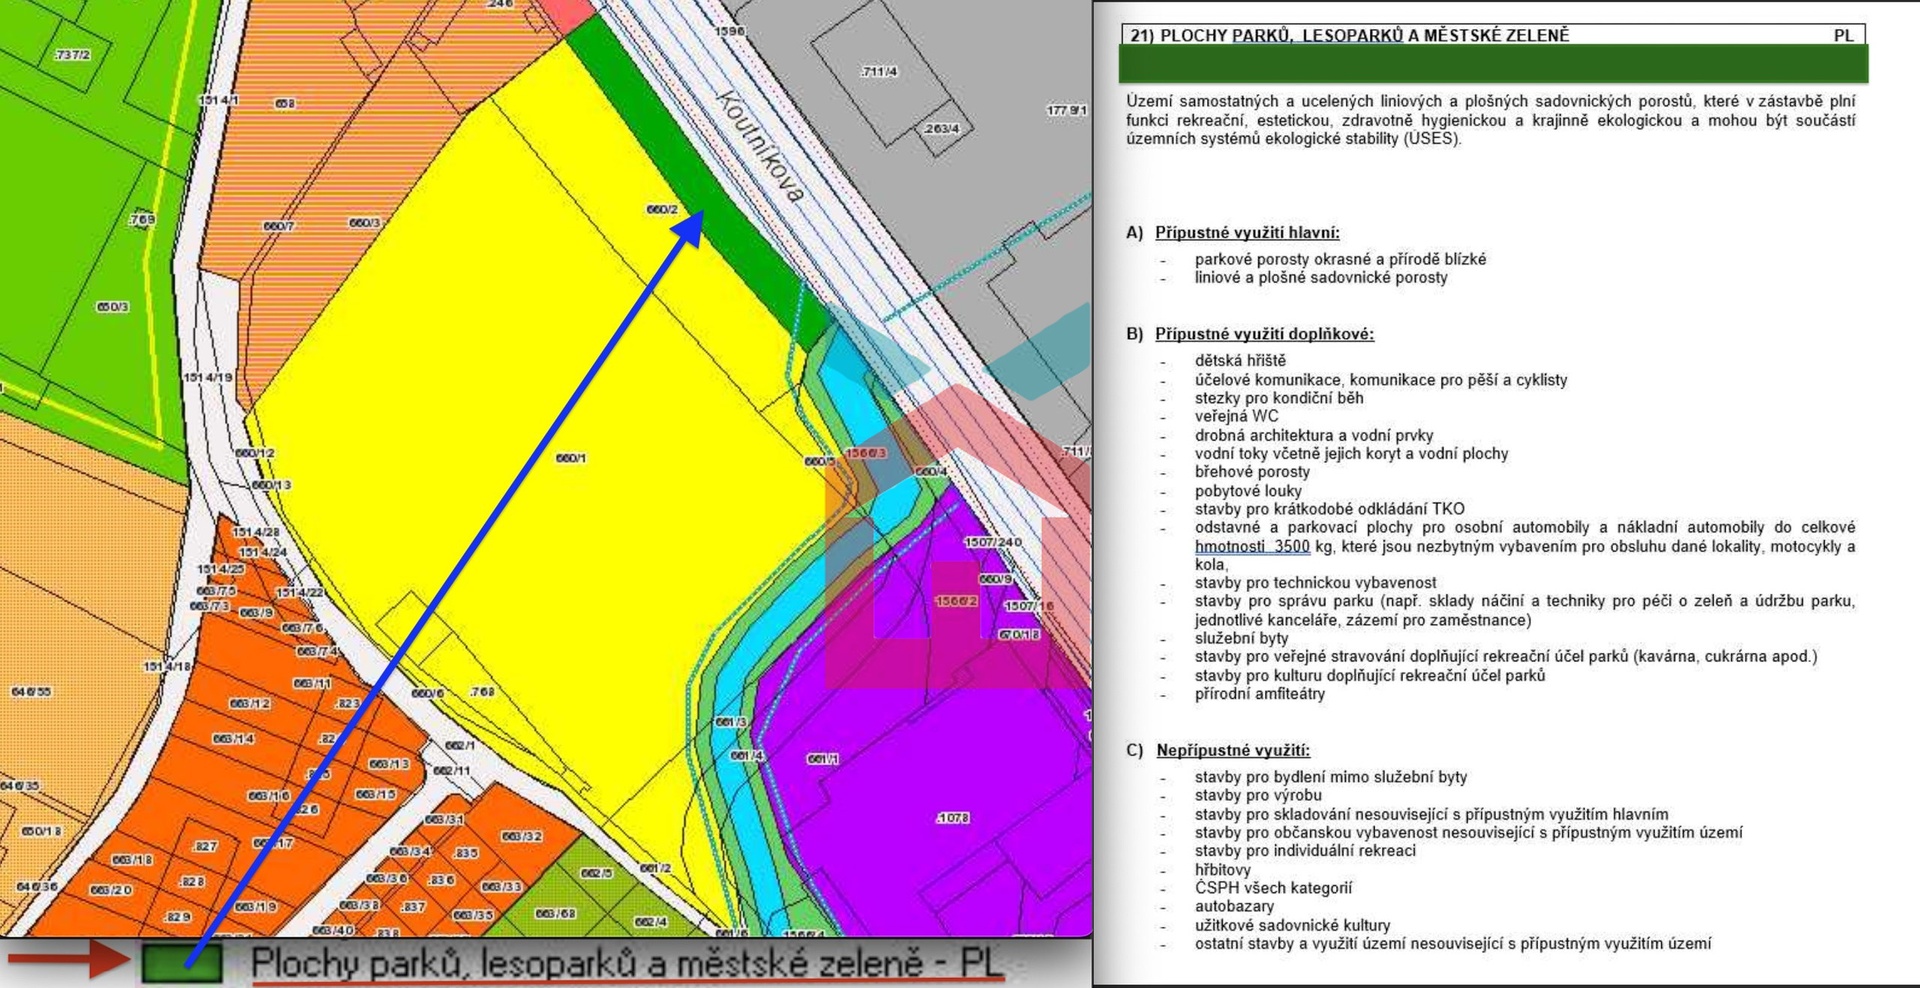Select the green parcel labeled 737/2
1920x988 pixels.
pyautogui.click(x=72, y=55)
